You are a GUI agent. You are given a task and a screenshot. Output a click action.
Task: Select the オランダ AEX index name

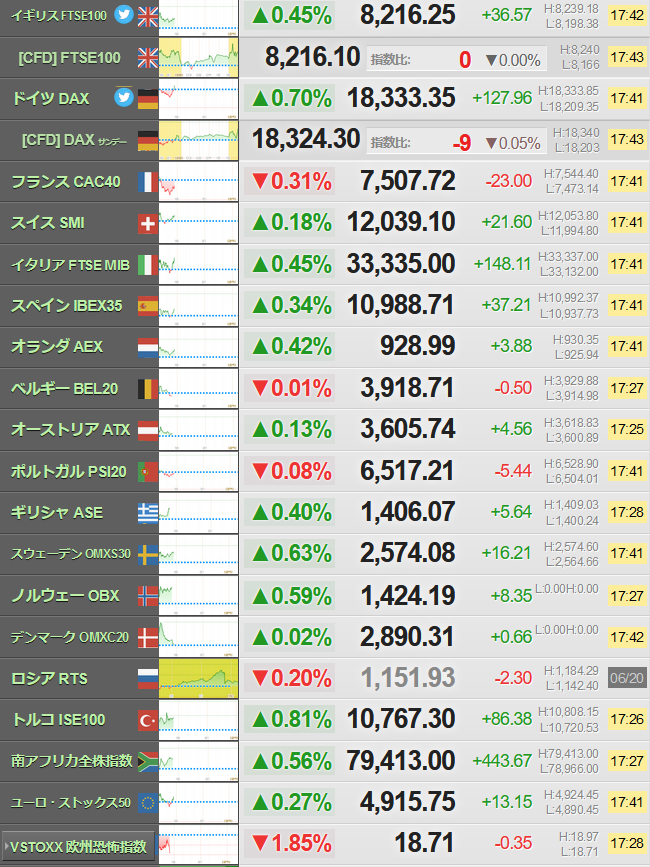[57, 347]
